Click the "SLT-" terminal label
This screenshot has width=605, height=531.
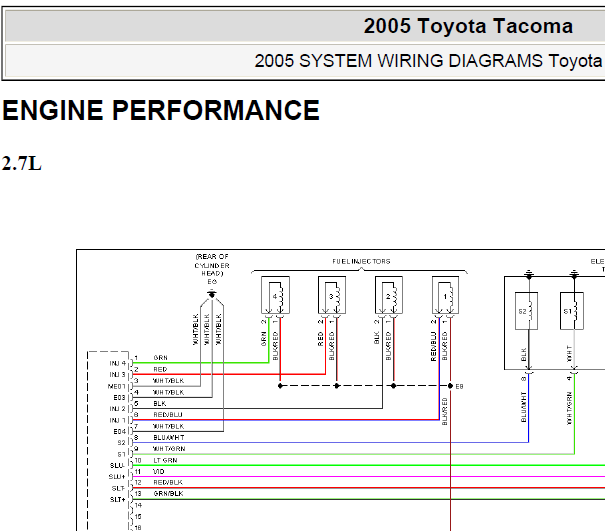tap(118, 488)
